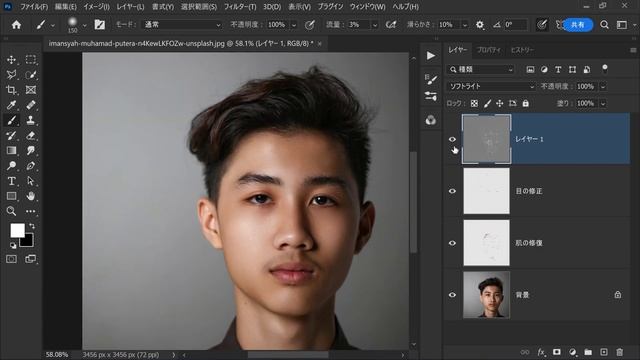The image size is (640, 360).
Task: Open the brush opacity dropdown arrow
Action: point(293,25)
